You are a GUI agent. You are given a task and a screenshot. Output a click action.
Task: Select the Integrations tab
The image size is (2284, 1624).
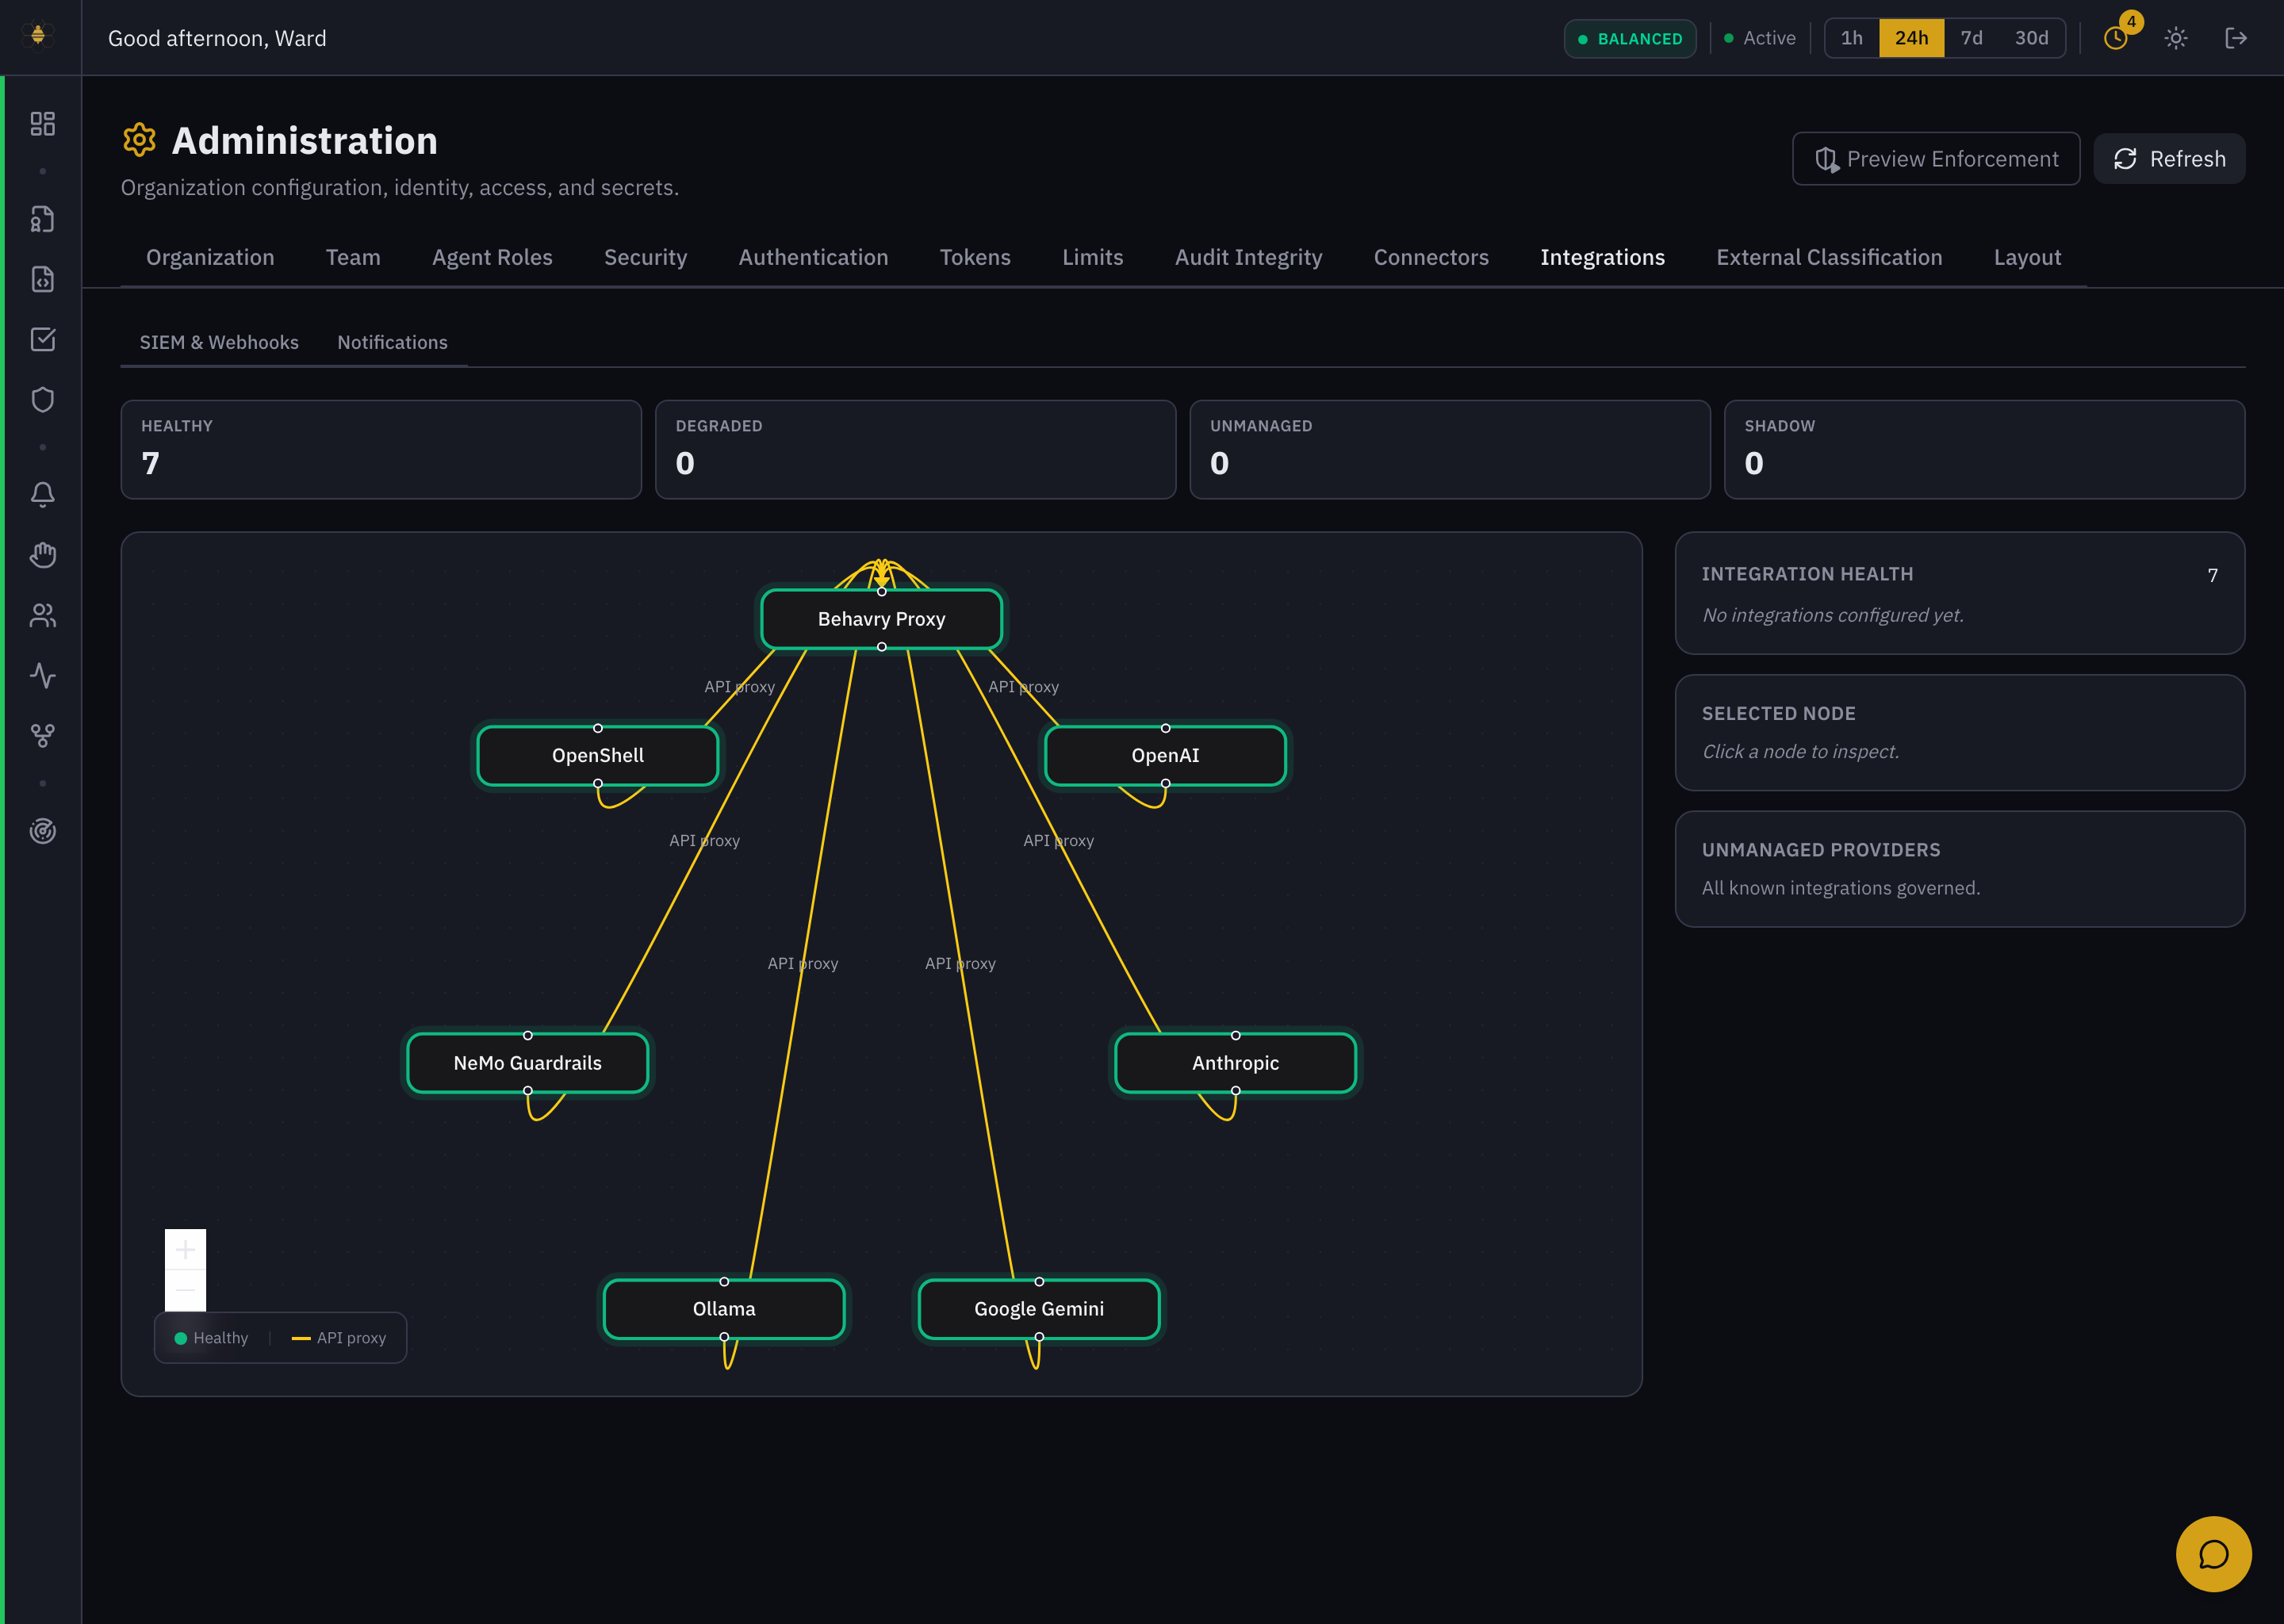point(1602,257)
